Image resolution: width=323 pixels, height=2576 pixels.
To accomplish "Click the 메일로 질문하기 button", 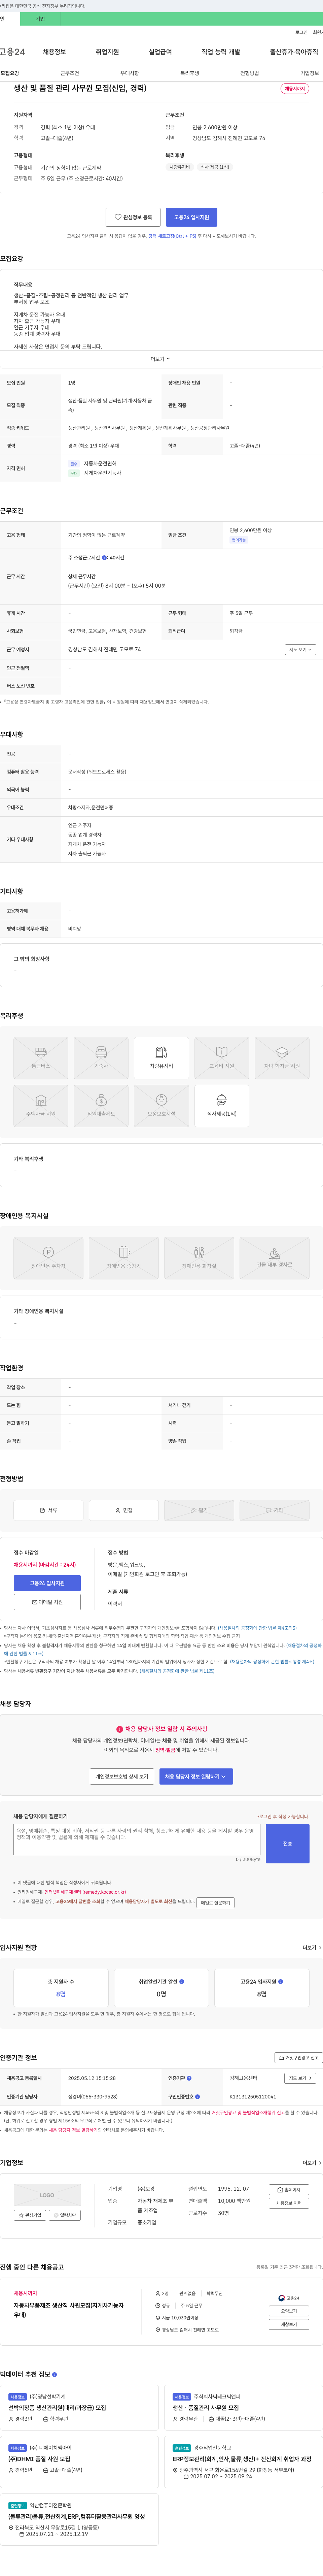I will pyautogui.click(x=215, y=1903).
